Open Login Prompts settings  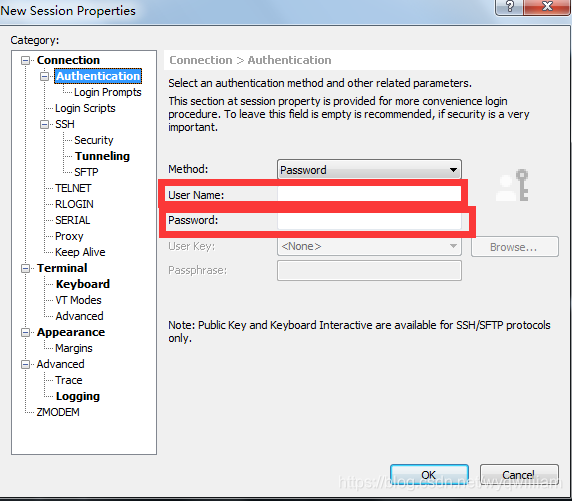click(108, 92)
